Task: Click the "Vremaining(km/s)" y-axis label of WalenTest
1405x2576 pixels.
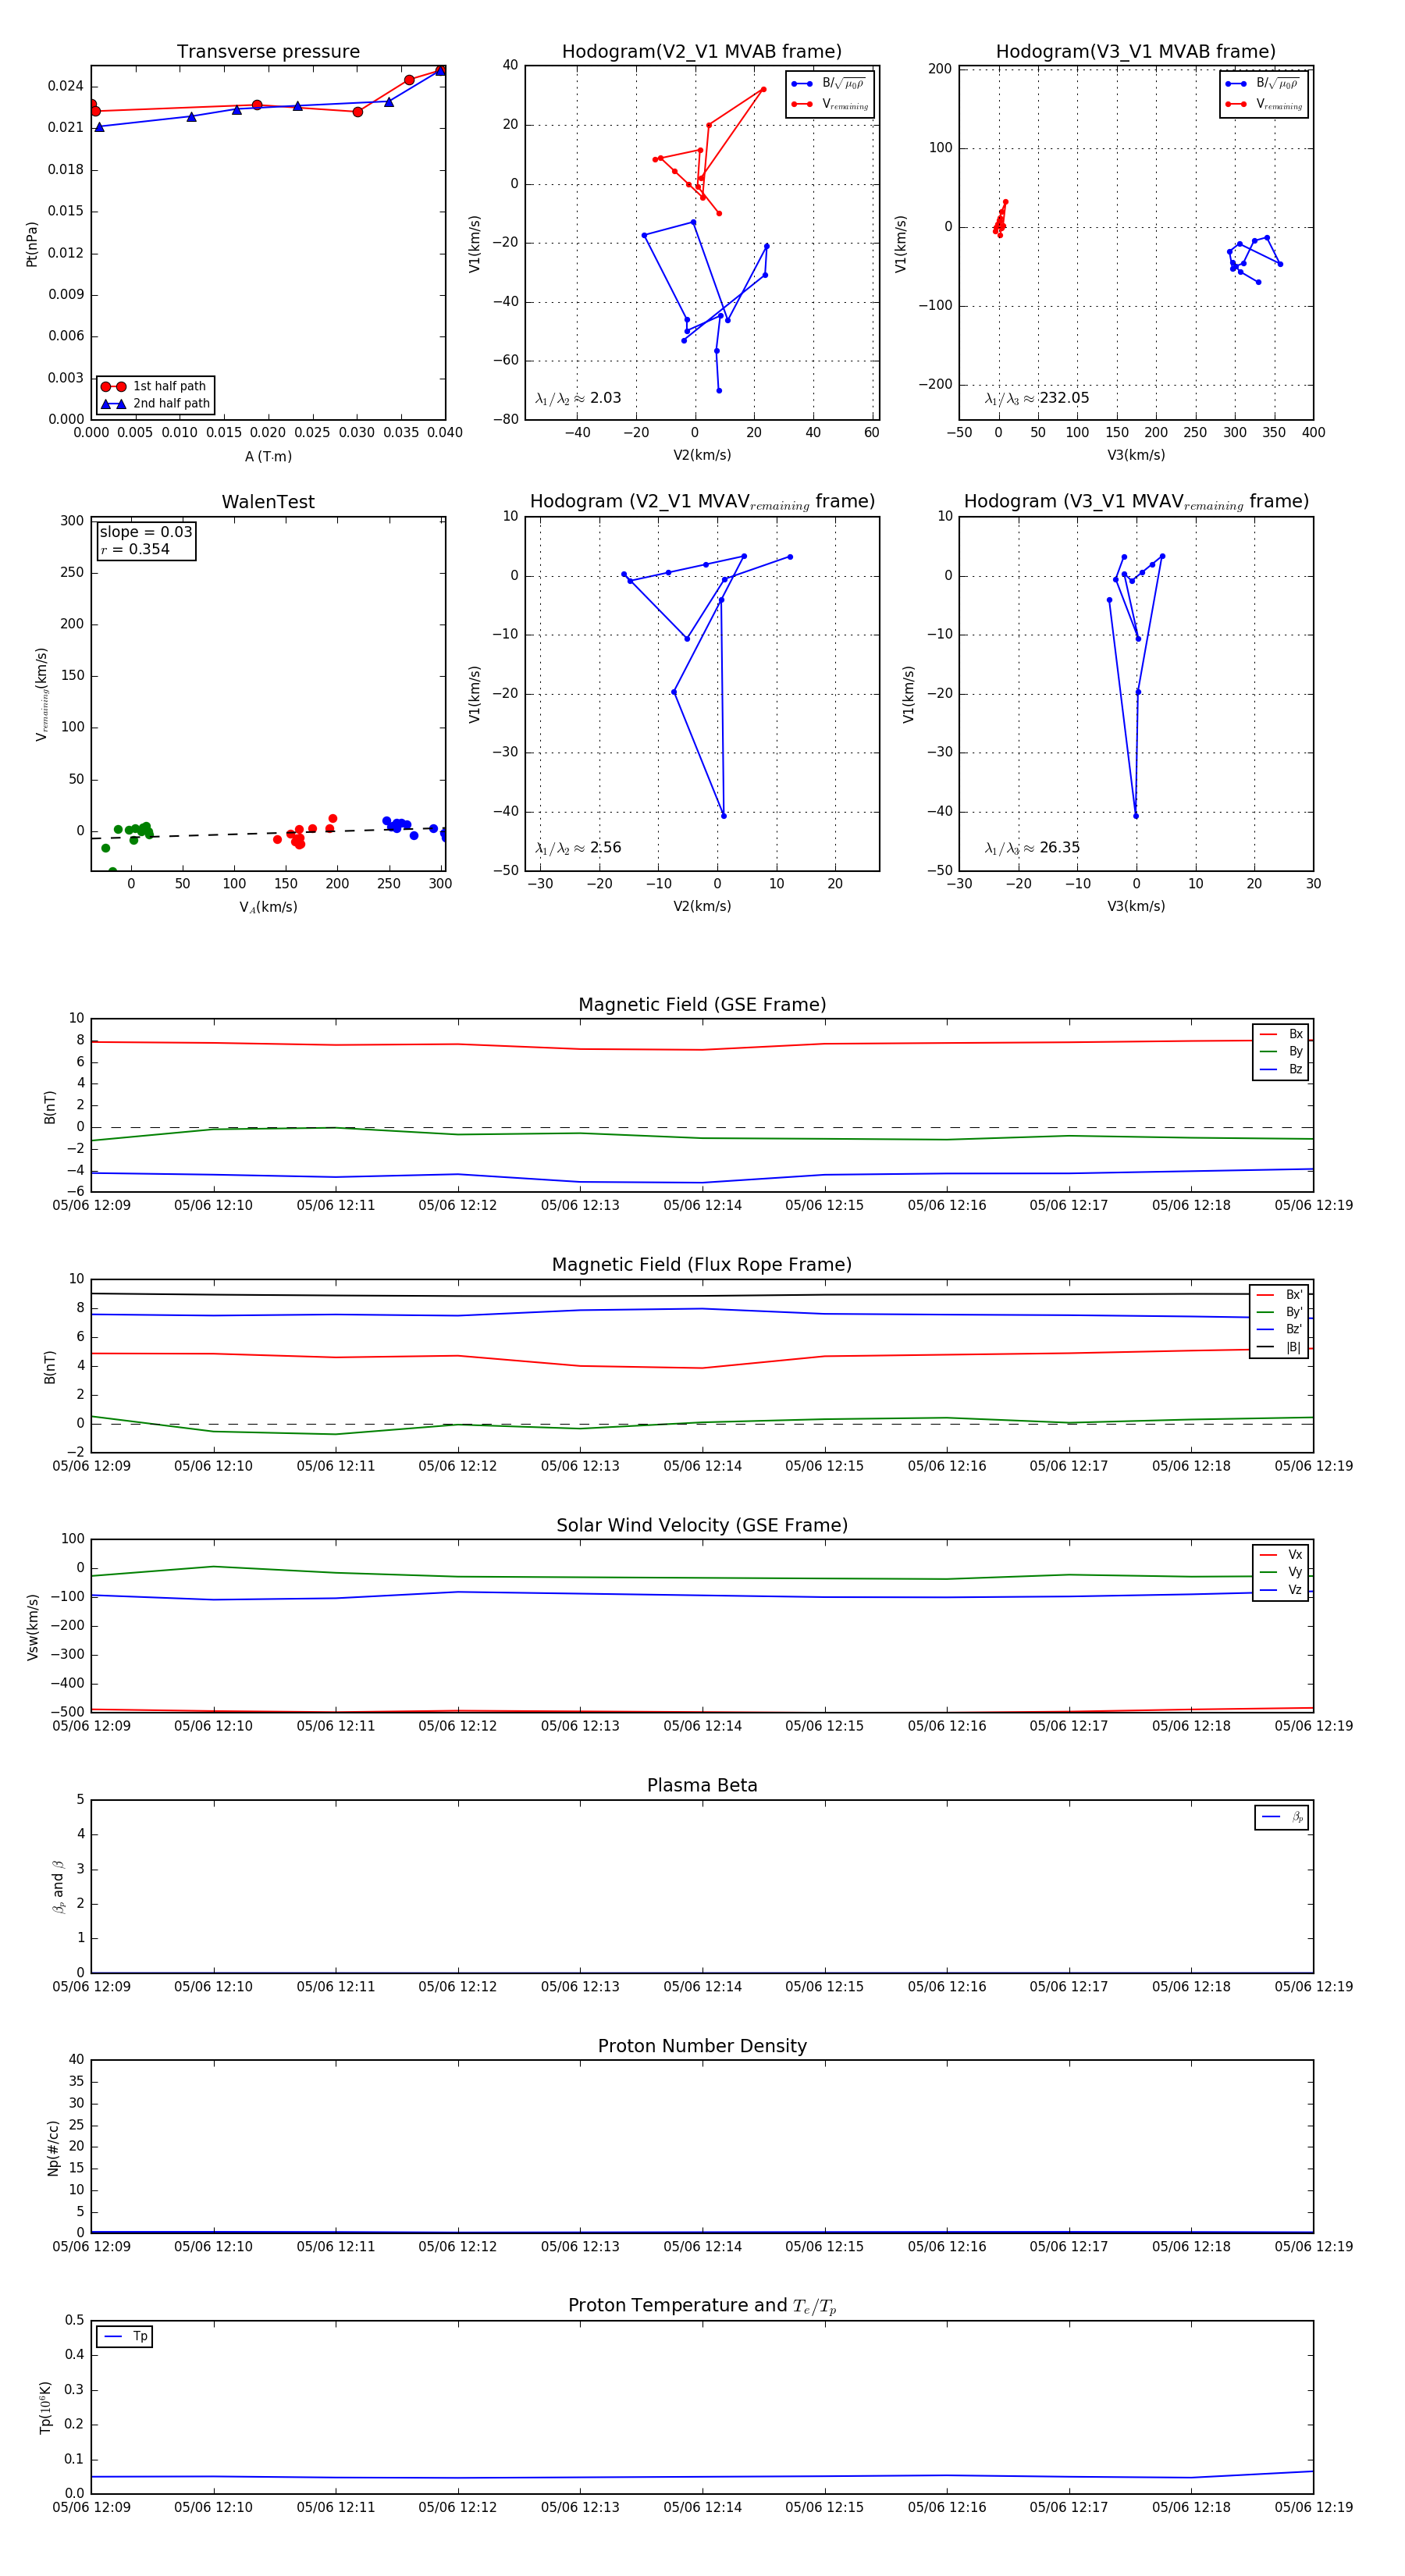Action: pyautogui.click(x=41, y=693)
